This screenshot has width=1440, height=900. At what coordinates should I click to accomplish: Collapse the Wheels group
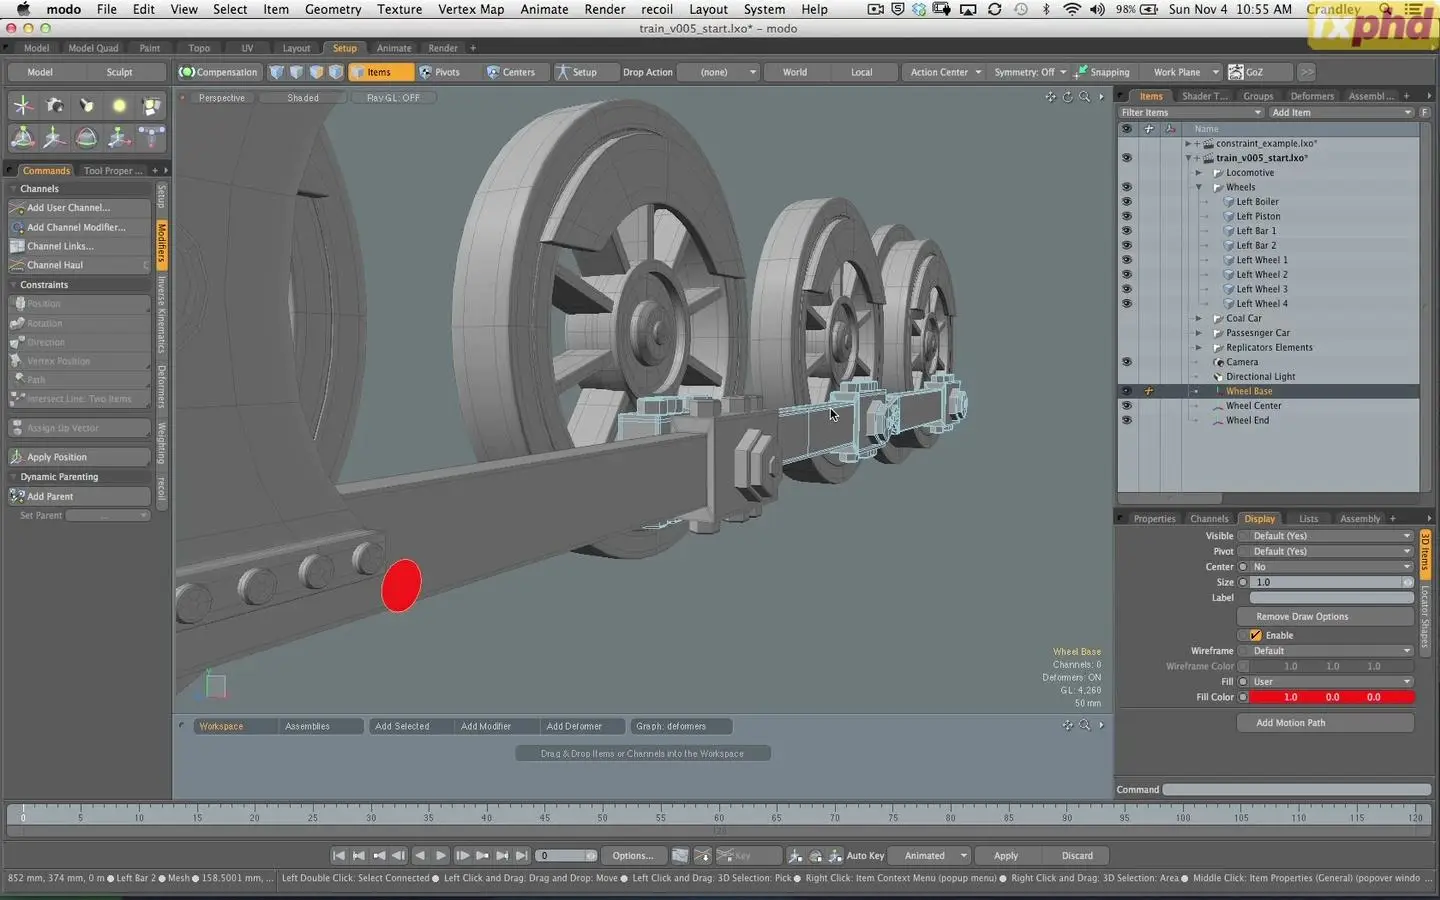[x=1199, y=187]
